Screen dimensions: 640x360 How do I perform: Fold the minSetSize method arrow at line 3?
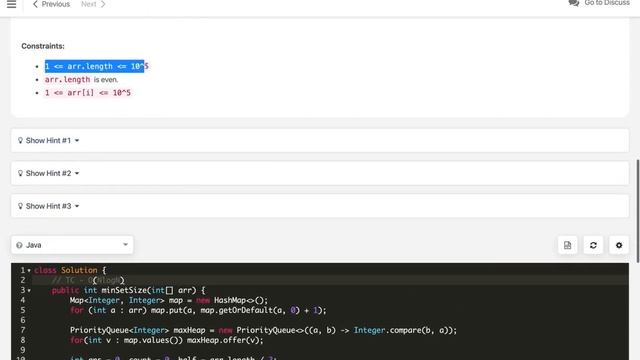pyautogui.click(x=29, y=290)
